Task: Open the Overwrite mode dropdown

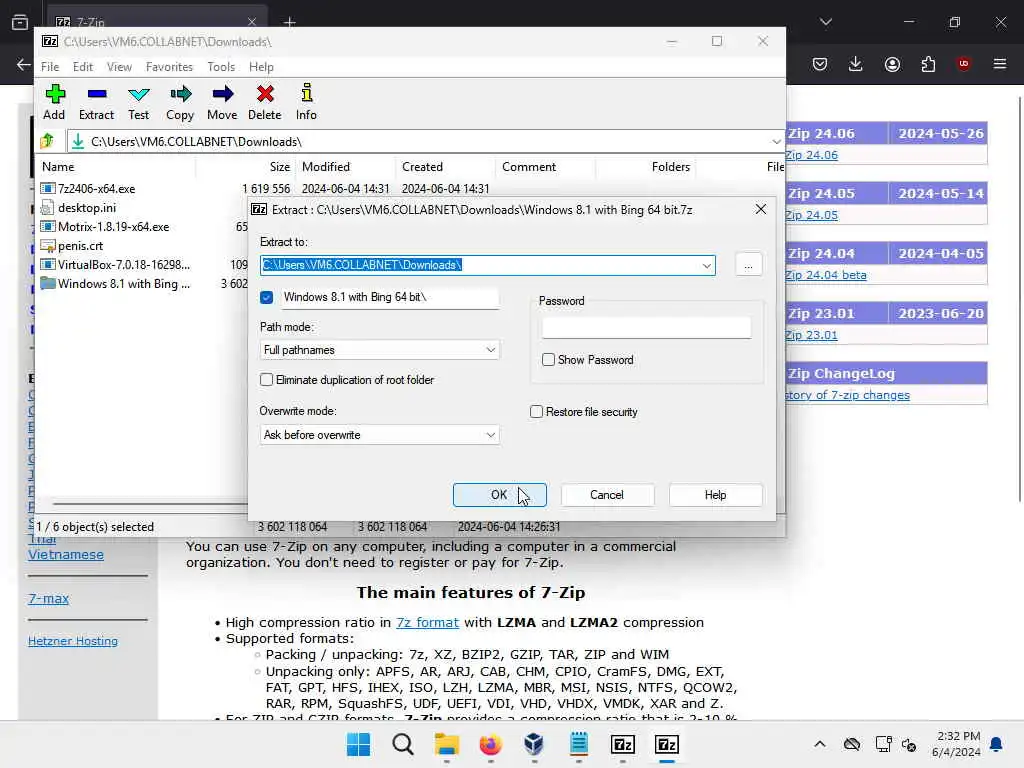Action: (379, 435)
